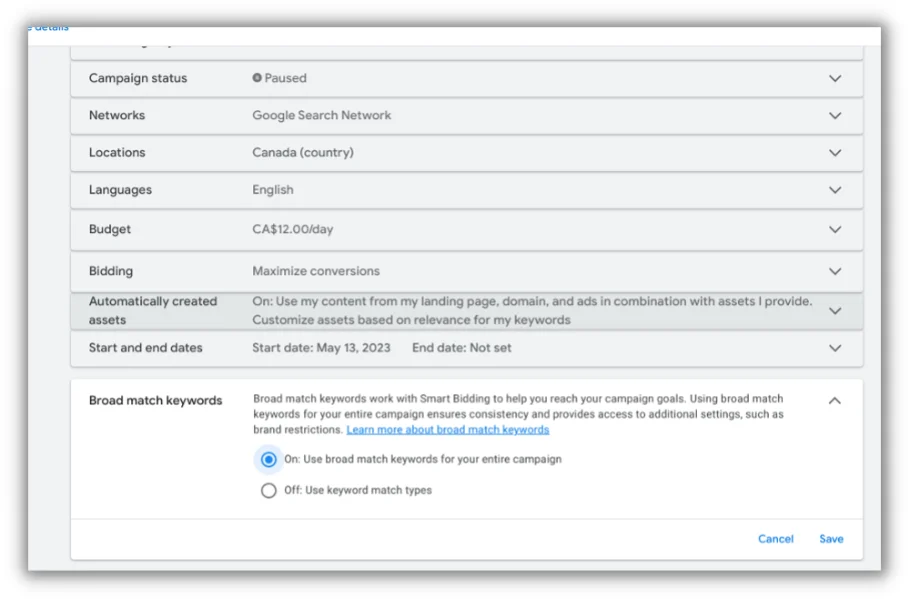Click the Locations label
The image size is (908, 599).
point(117,152)
